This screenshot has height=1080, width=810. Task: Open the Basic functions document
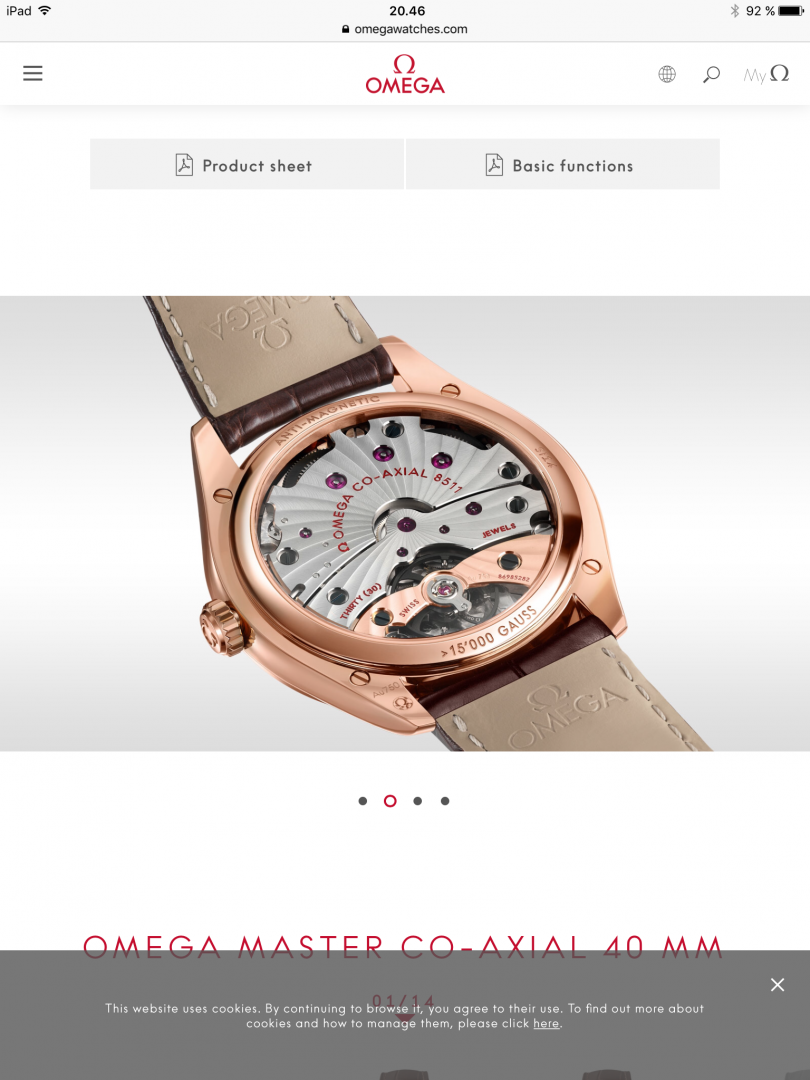563,164
